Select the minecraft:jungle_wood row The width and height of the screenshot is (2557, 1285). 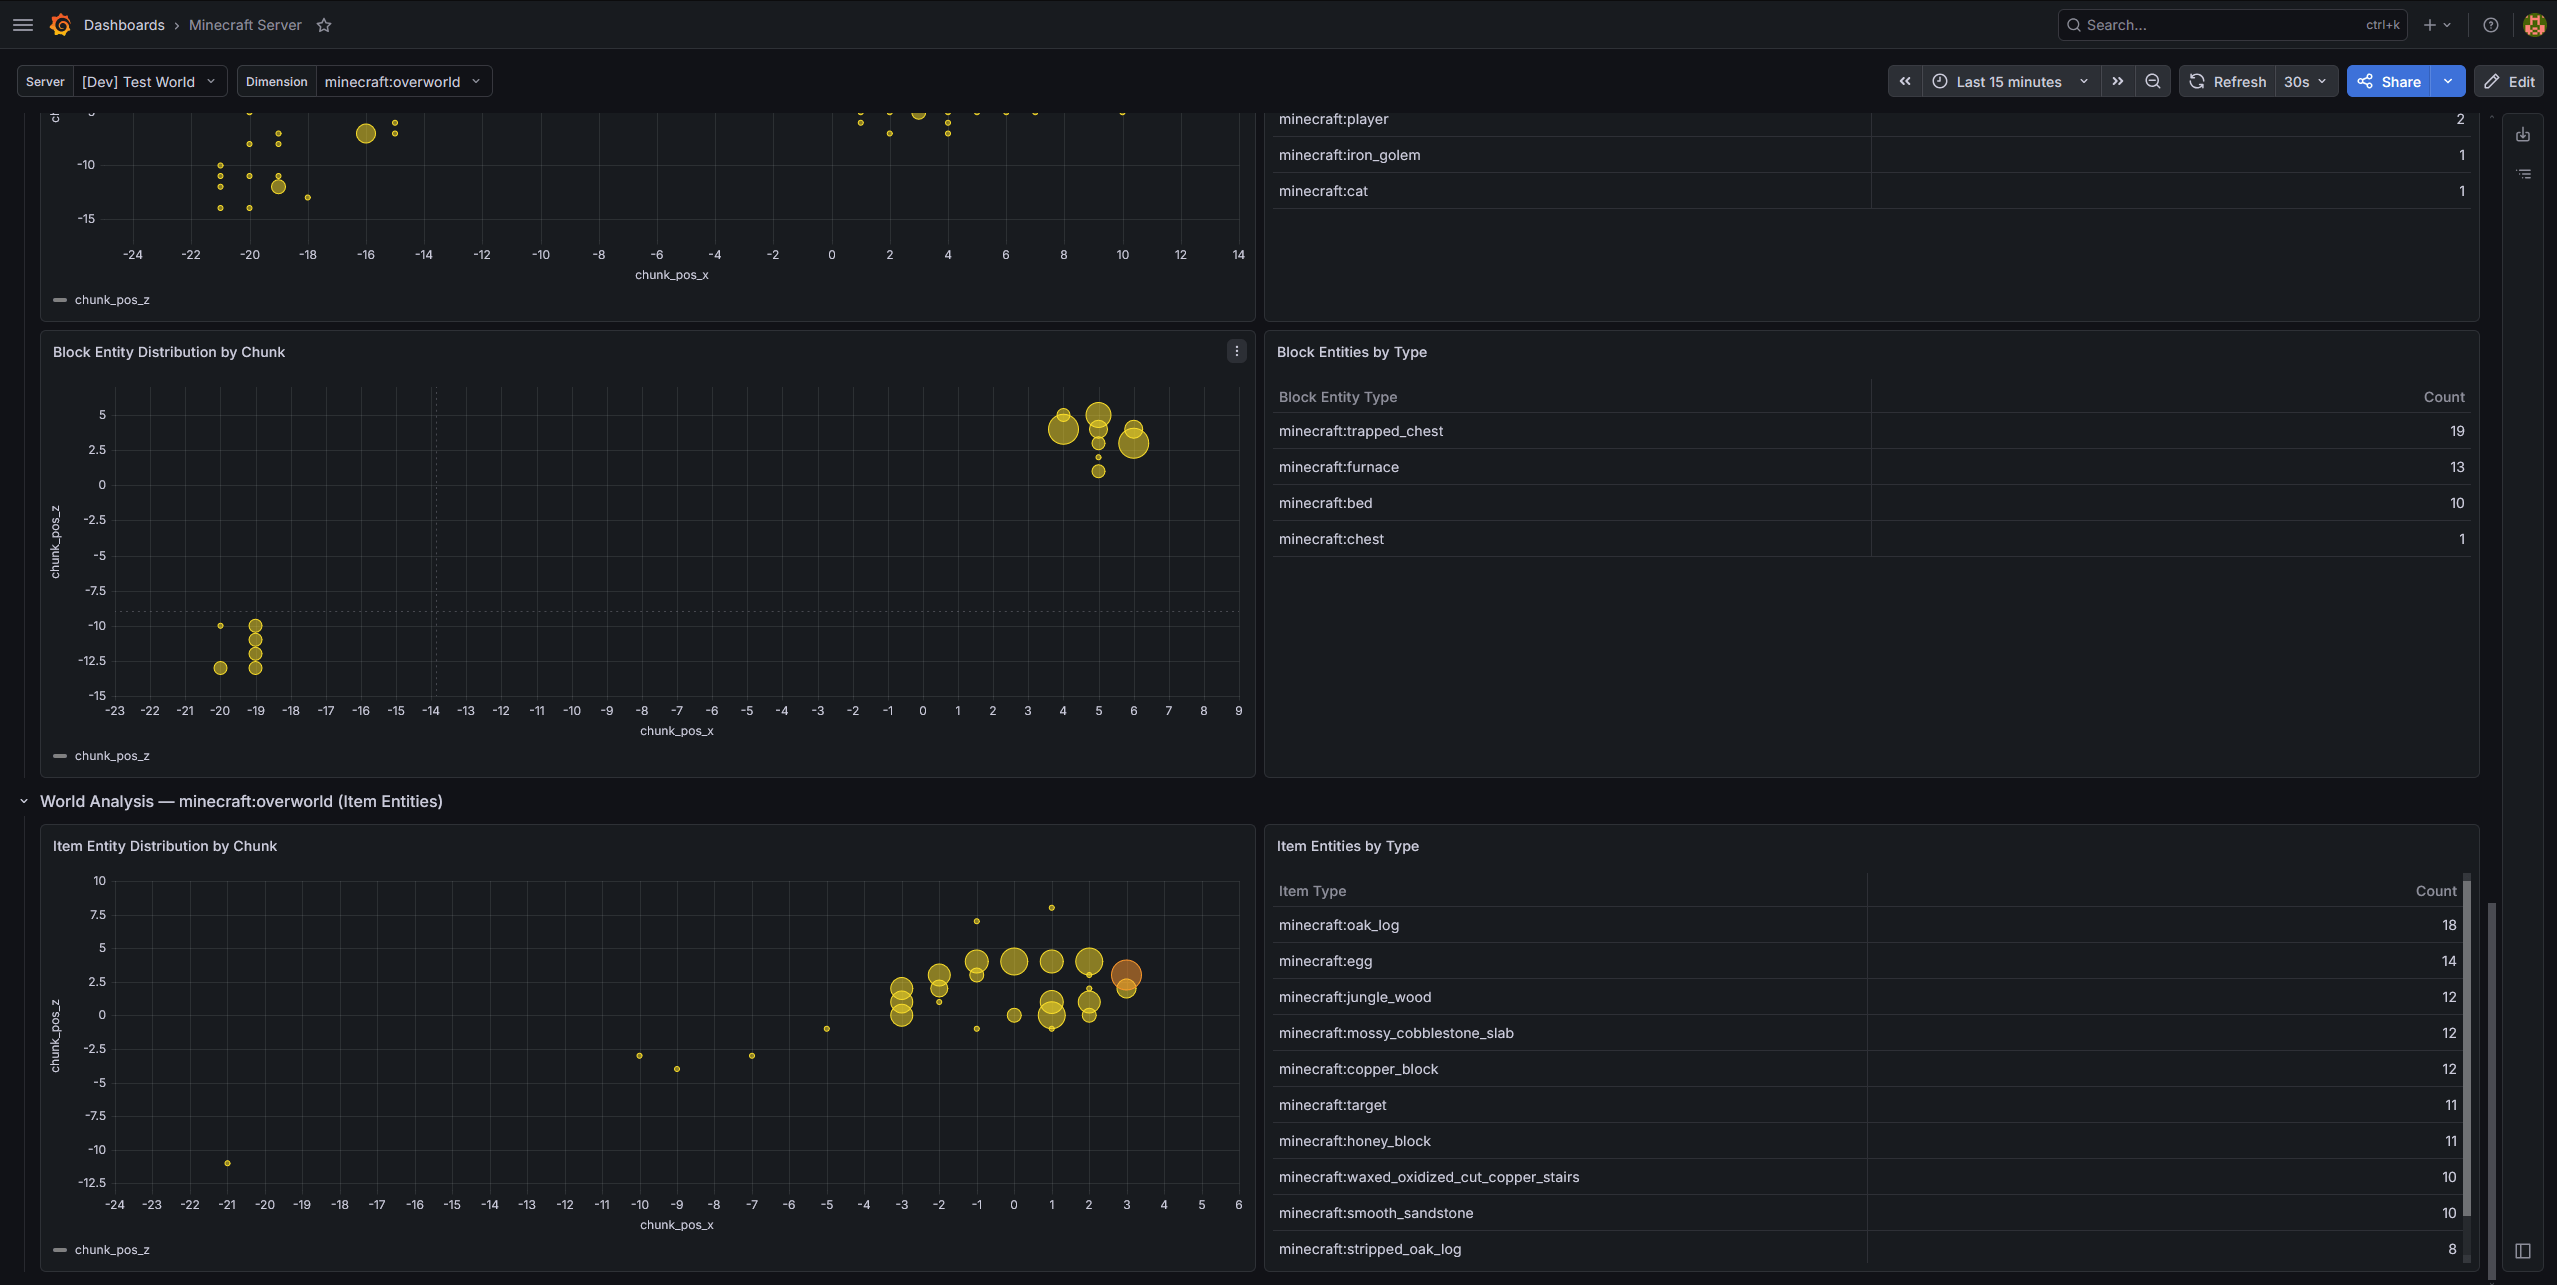click(1866, 997)
